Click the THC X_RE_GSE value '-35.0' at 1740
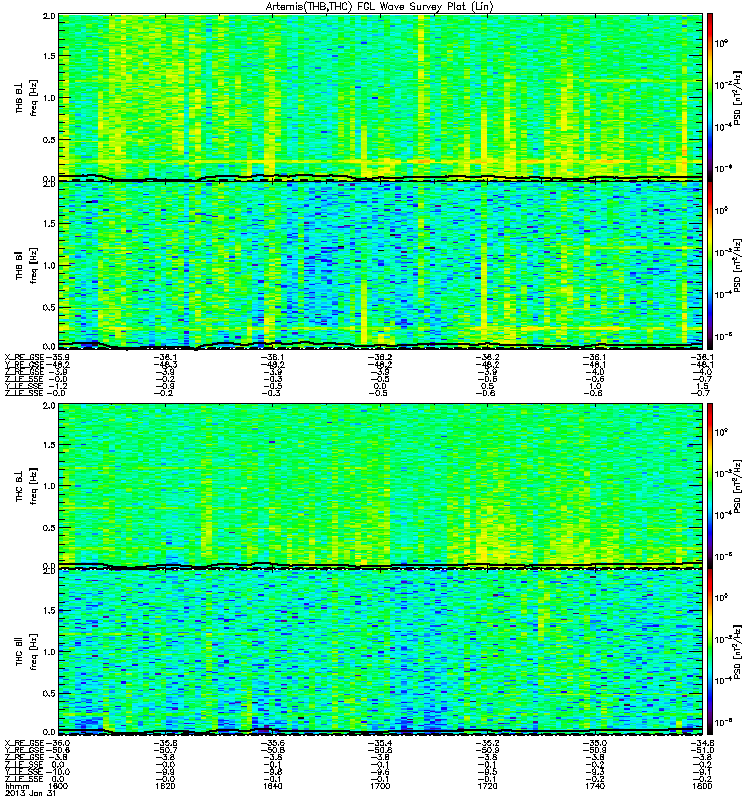 coord(594,743)
